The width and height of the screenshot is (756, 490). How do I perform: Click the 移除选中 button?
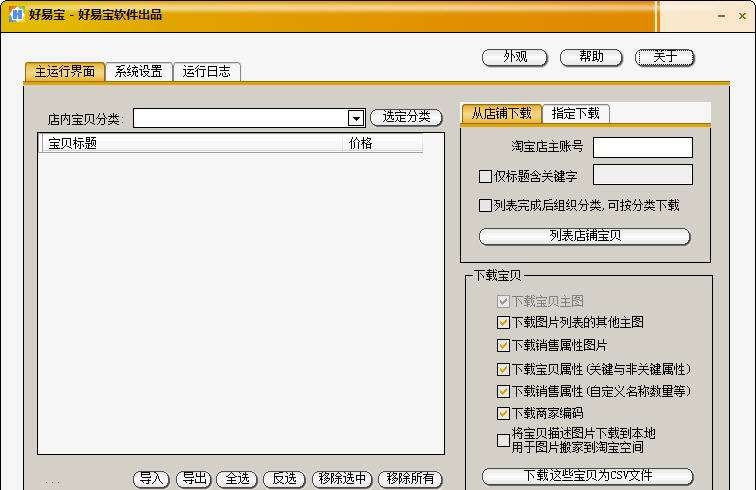pyautogui.click(x=342, y=478)
